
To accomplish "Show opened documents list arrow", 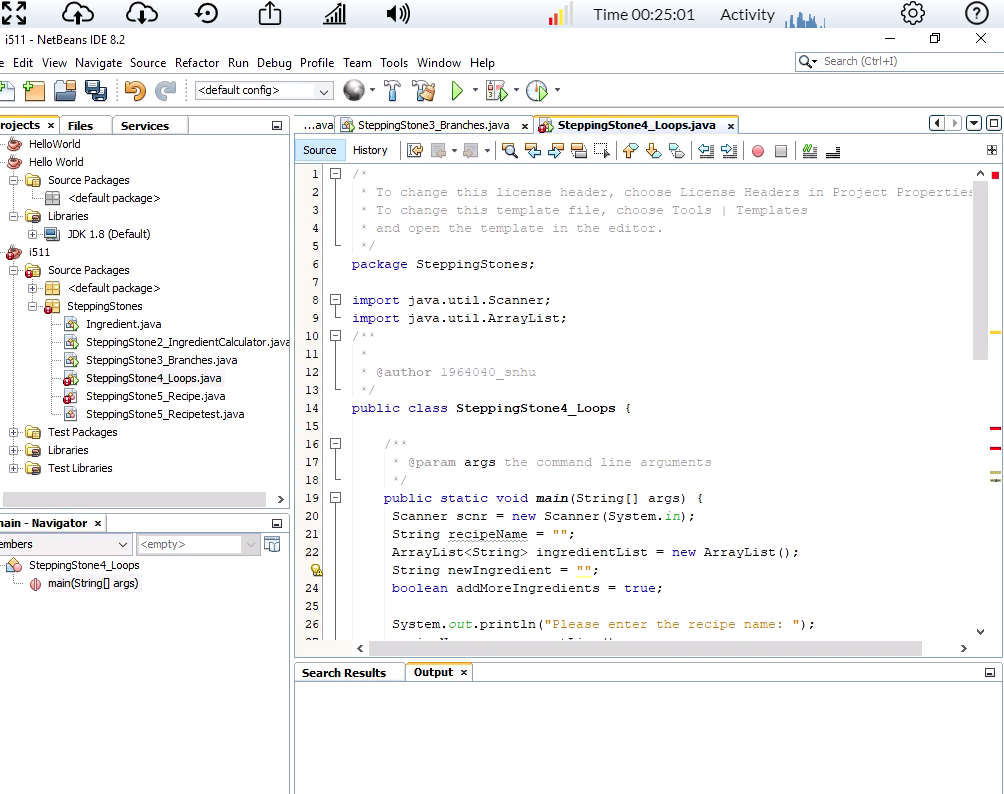I will 974,124.
